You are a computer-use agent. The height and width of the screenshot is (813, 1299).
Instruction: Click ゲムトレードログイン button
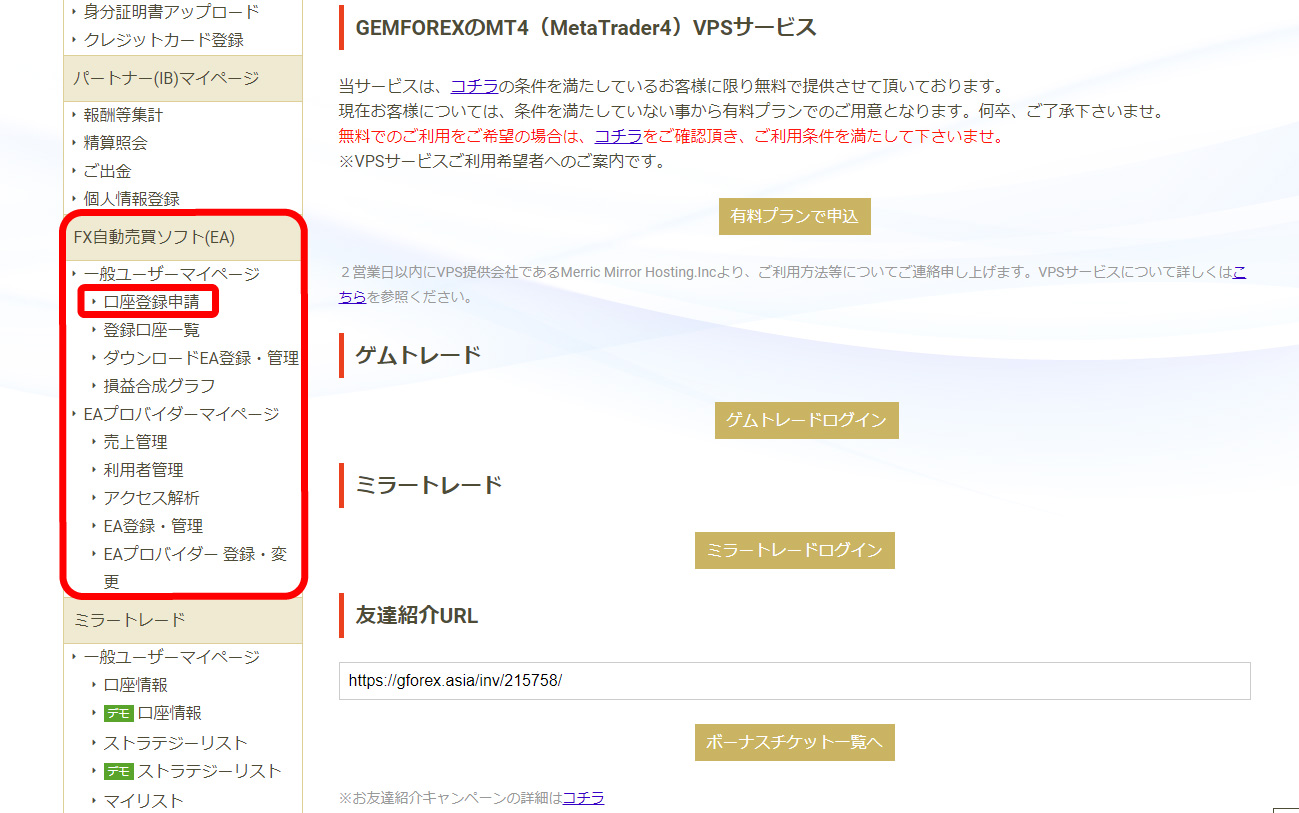pyautogui.click(x=807, y=420)
